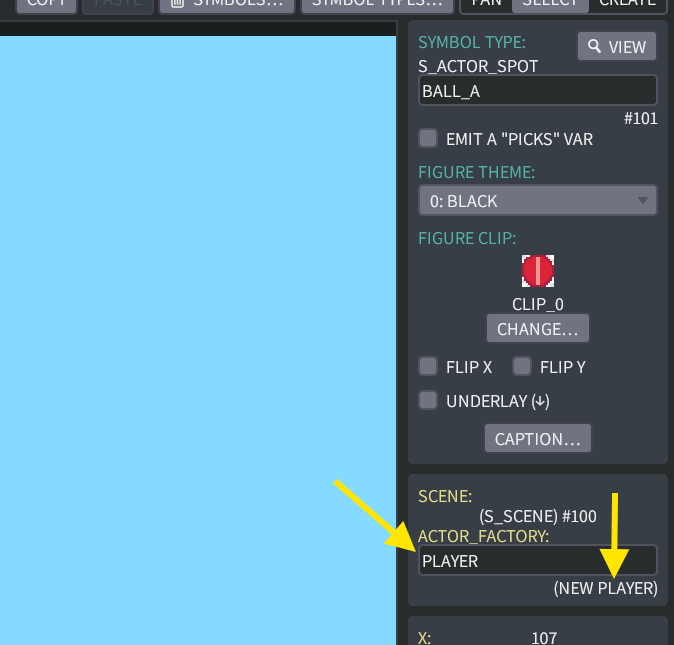The image size is (674, 645).
Task: Toggle the FLIP X checkbox
Action: click(428, 366)
